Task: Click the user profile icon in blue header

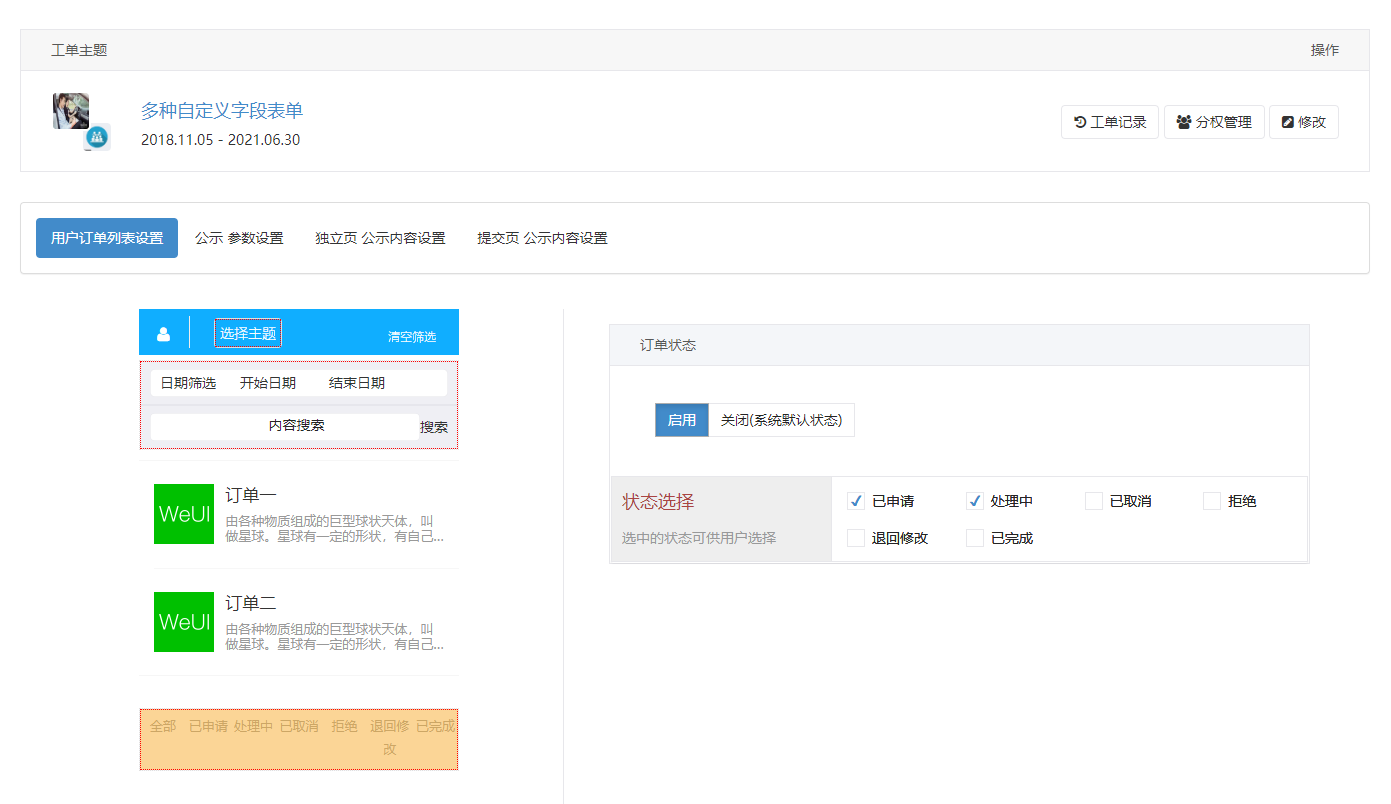Action: point(163,334)
